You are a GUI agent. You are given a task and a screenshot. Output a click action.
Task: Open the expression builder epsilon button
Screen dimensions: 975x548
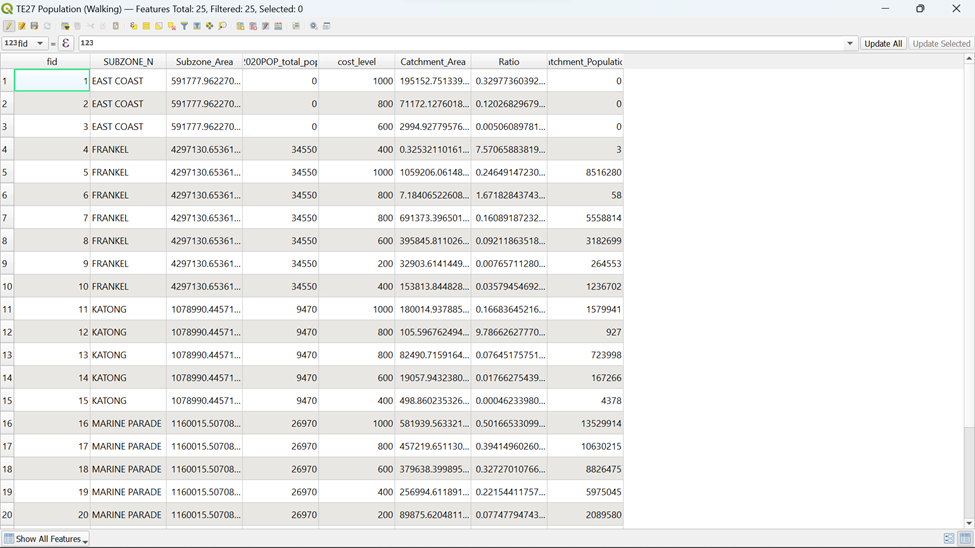(66, 43)
